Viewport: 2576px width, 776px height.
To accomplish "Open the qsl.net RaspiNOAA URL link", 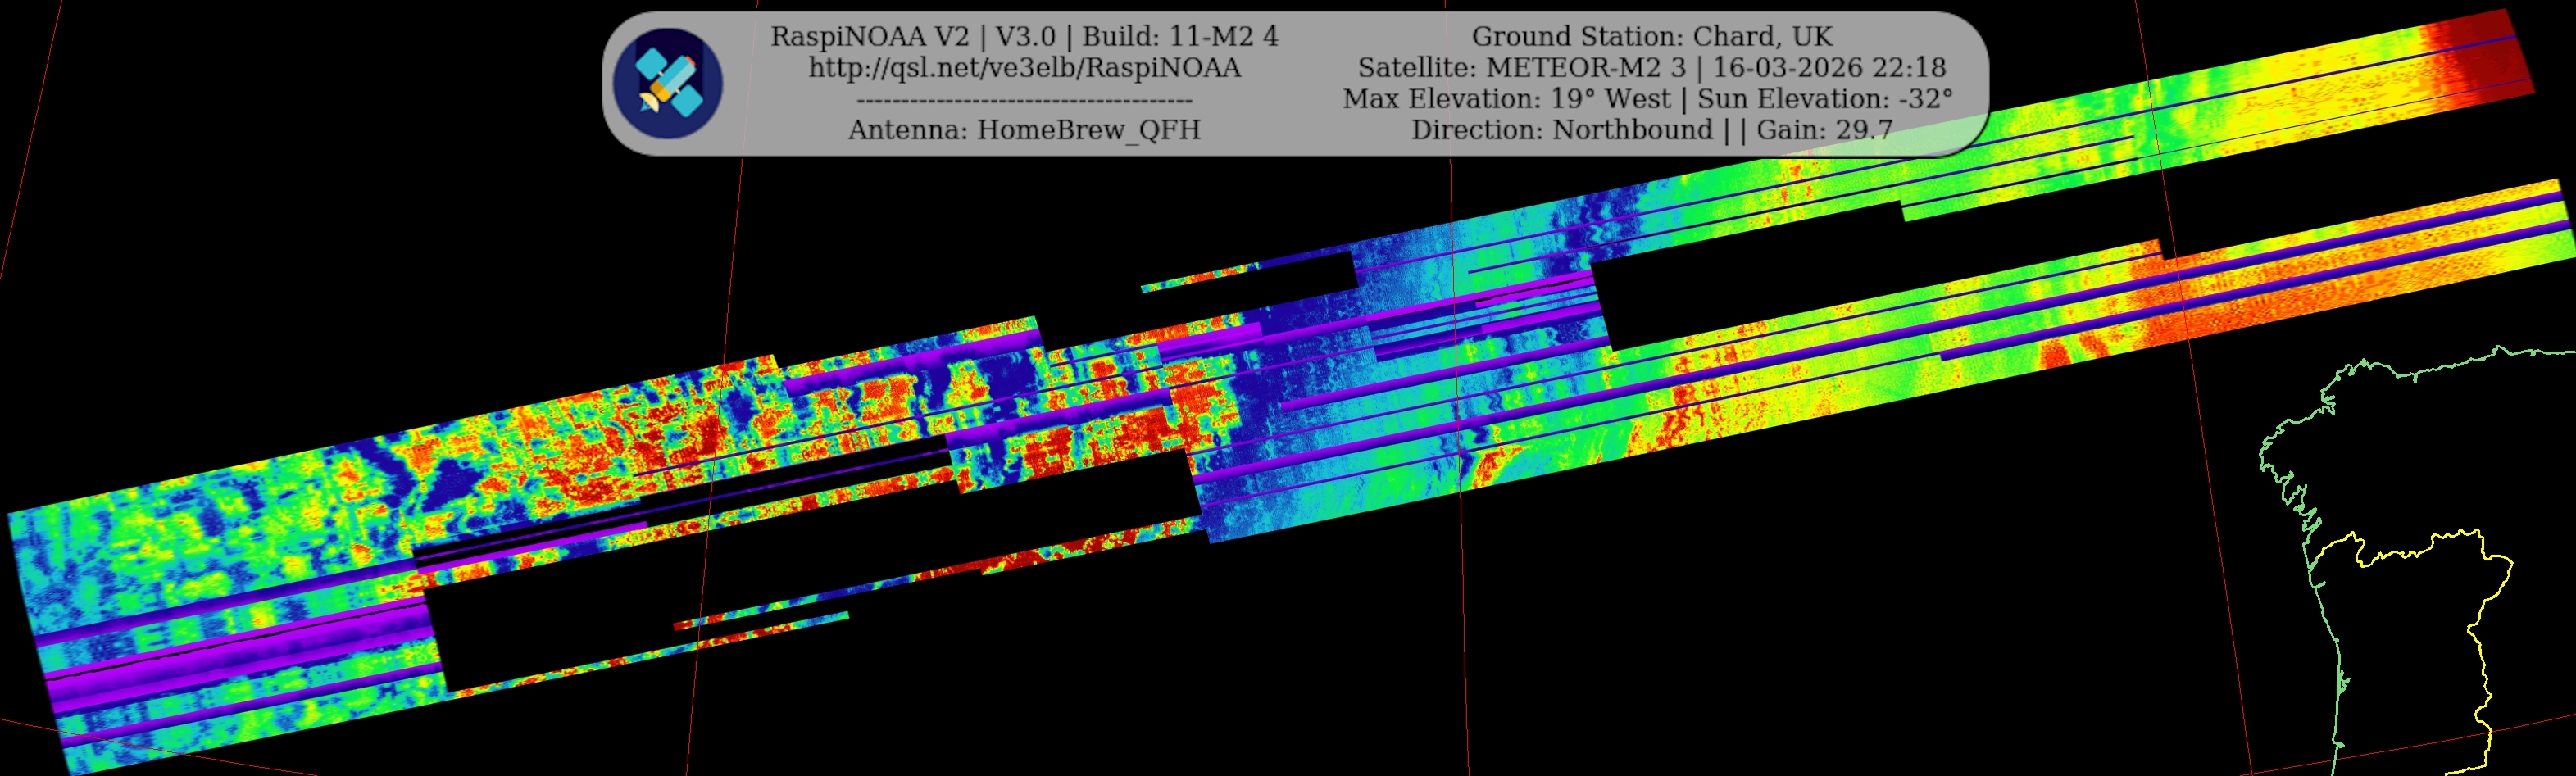I will pos(1024,68).
